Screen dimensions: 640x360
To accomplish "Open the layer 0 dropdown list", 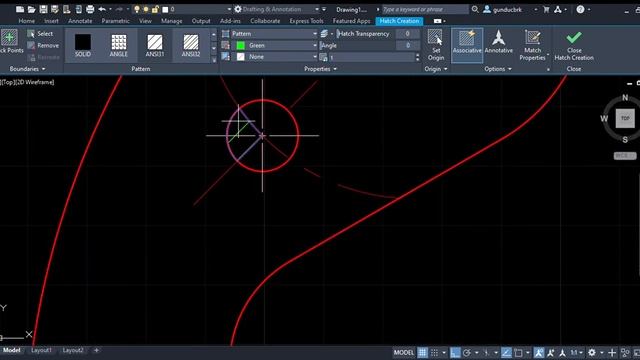I will click(x=229, y=9).
